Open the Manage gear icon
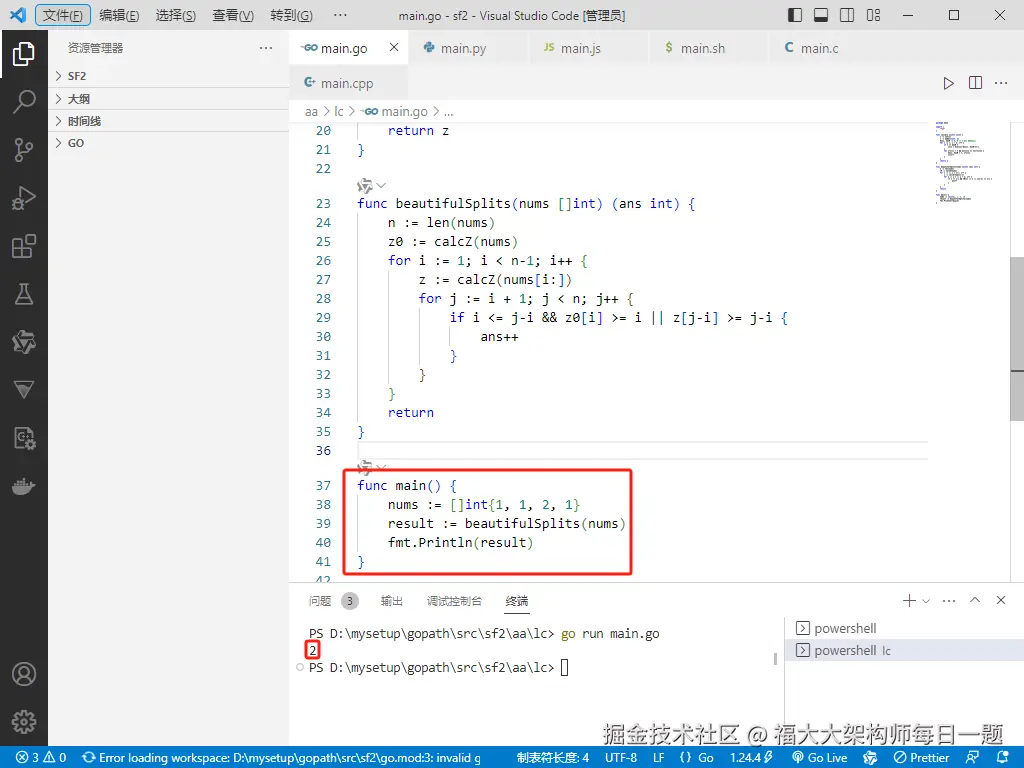The width and height of the screenshot is (1024, 768). 24,722
